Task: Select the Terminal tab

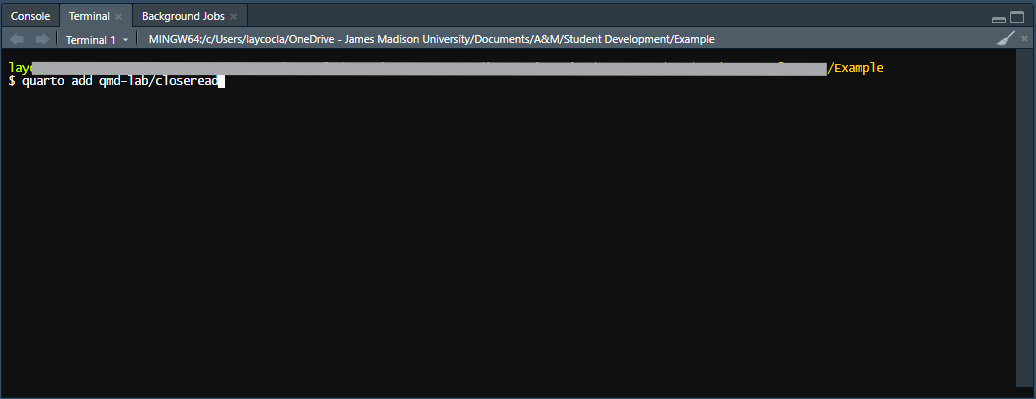Action: click(89, 16)
